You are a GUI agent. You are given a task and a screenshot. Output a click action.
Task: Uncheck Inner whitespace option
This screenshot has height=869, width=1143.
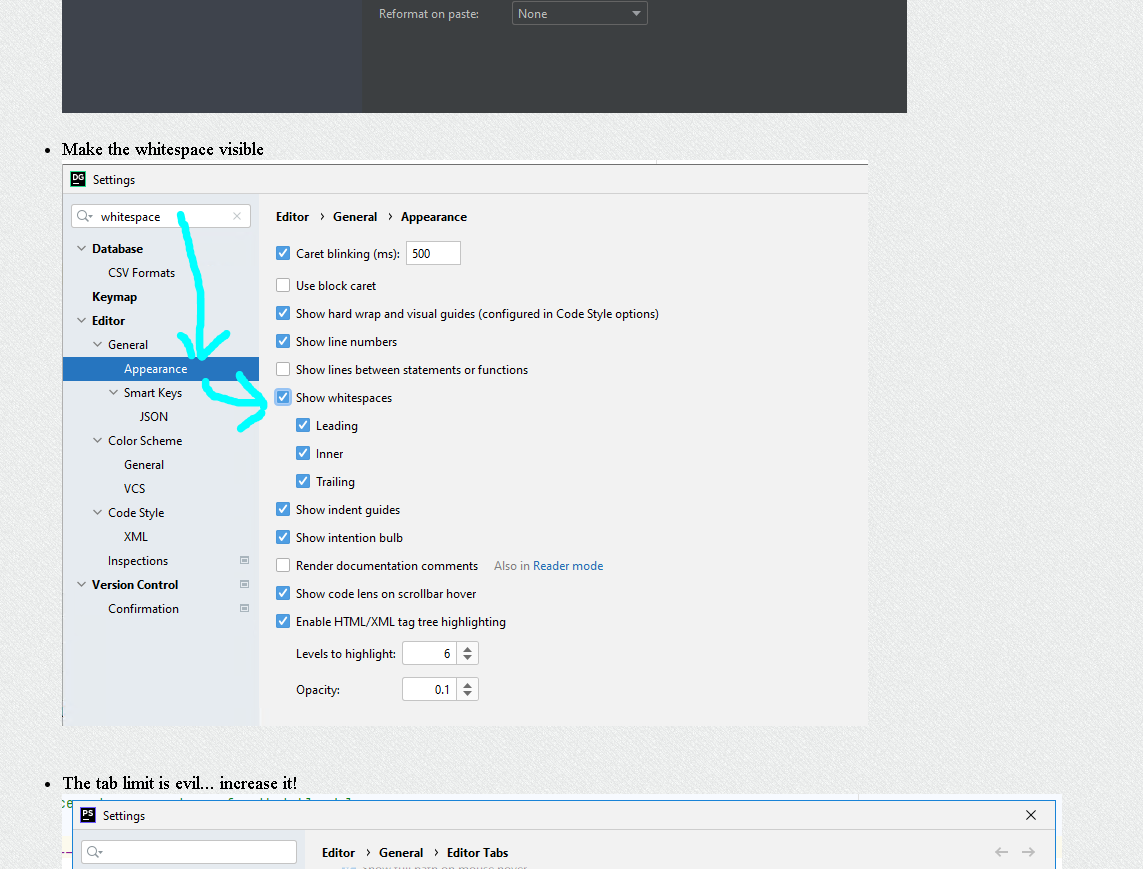pyautogui.click(x=303, y=453)
